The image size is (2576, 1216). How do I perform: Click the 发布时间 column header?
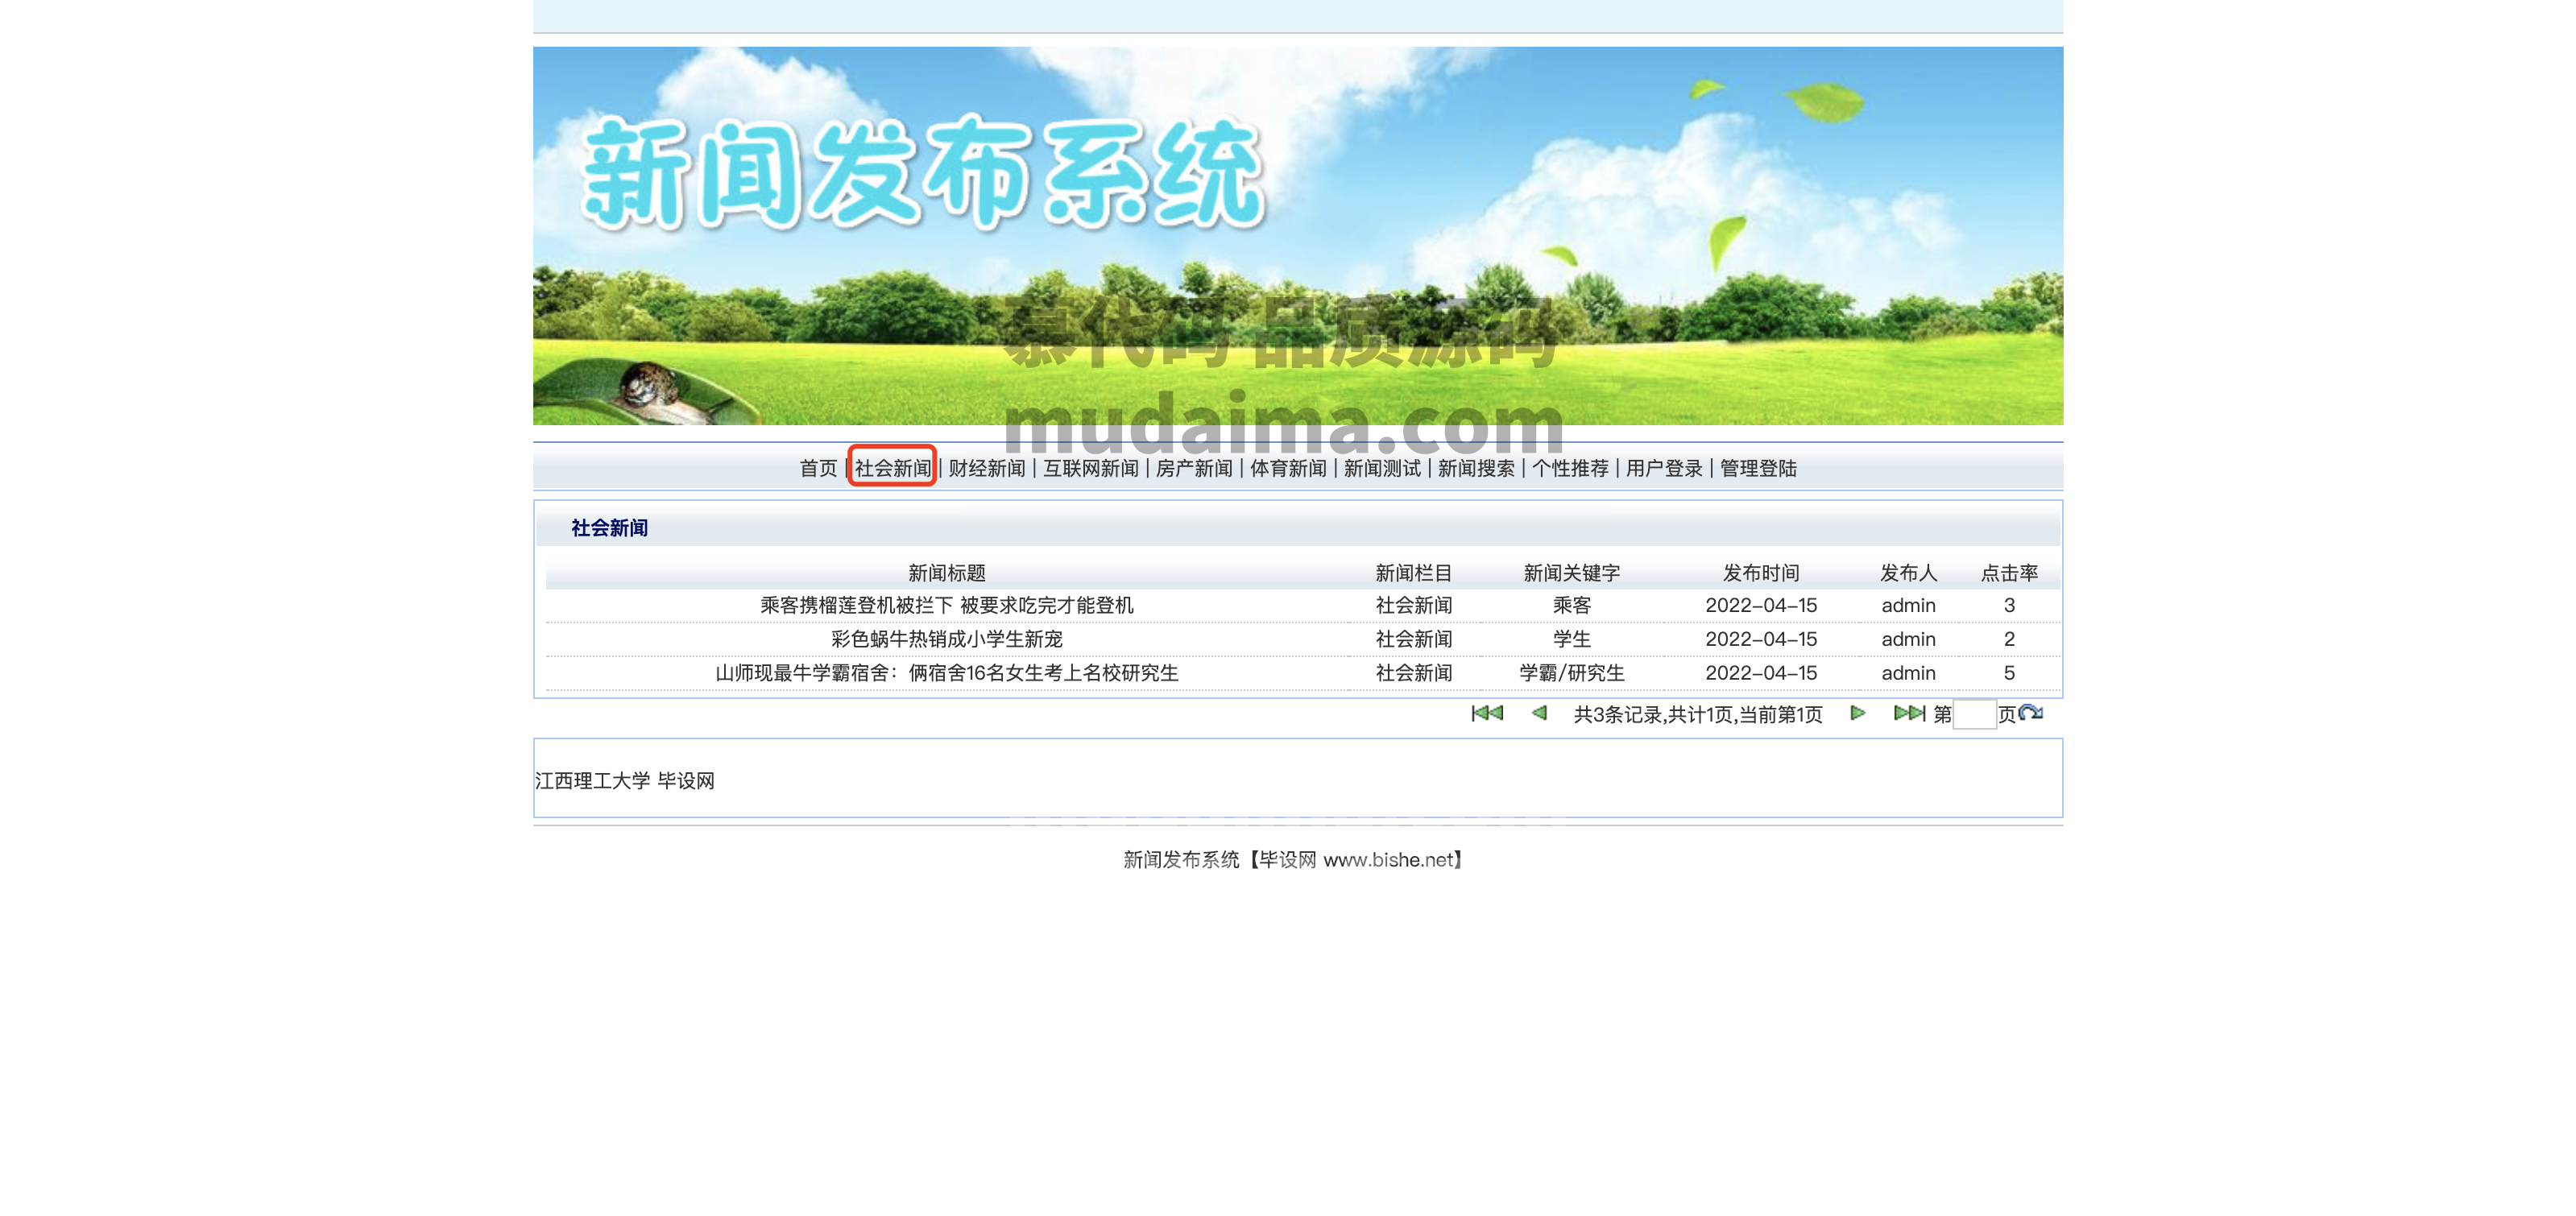tap(1761, 573)
